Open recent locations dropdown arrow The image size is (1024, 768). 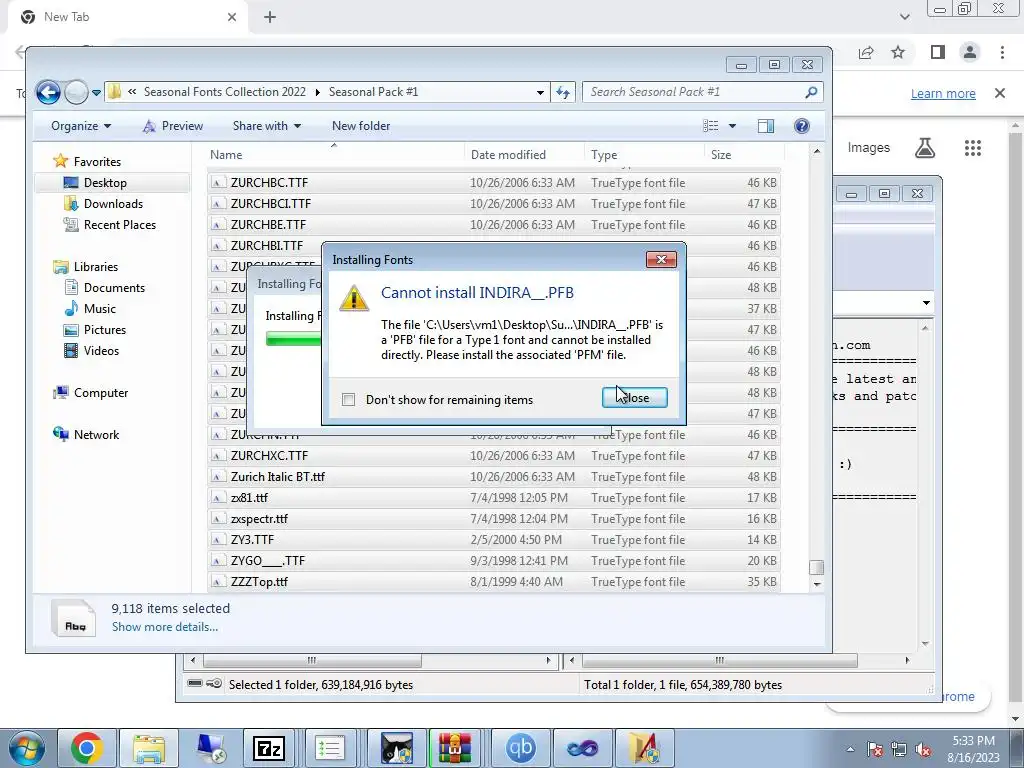pos(97,93)
